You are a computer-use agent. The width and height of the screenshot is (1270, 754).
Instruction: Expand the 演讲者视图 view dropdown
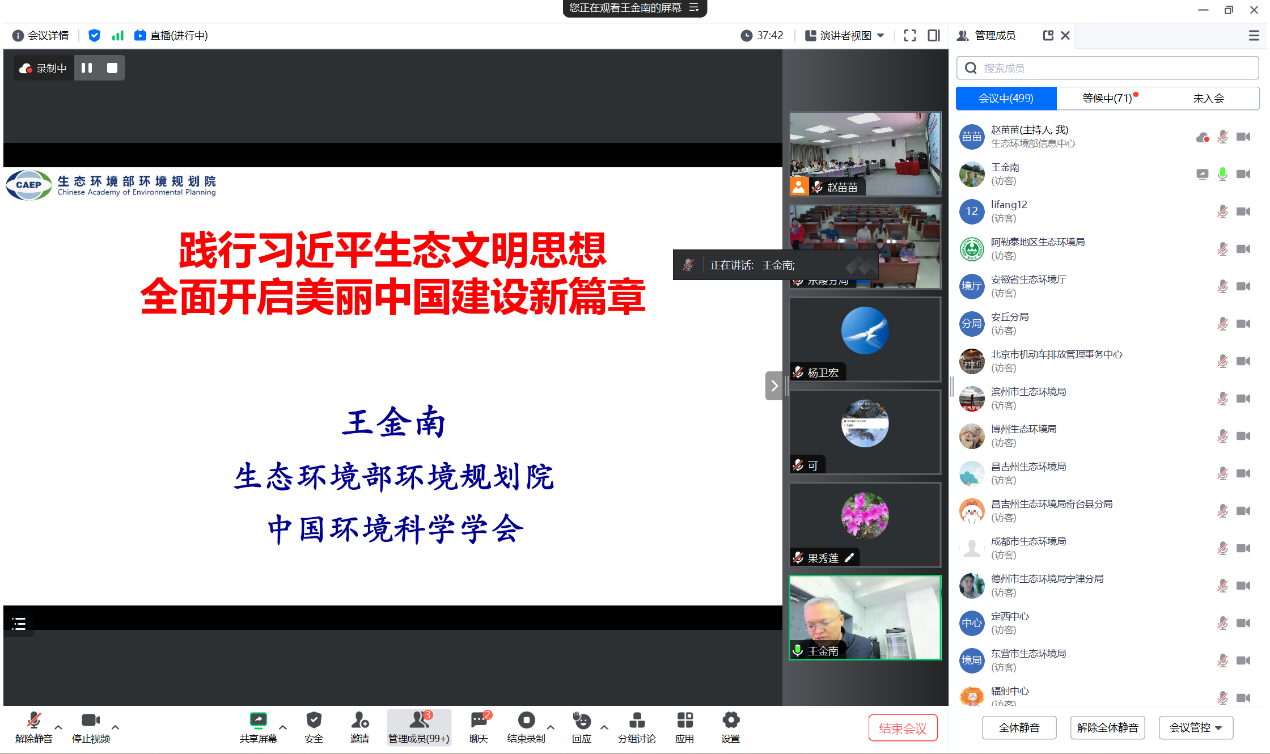point(845,35)
